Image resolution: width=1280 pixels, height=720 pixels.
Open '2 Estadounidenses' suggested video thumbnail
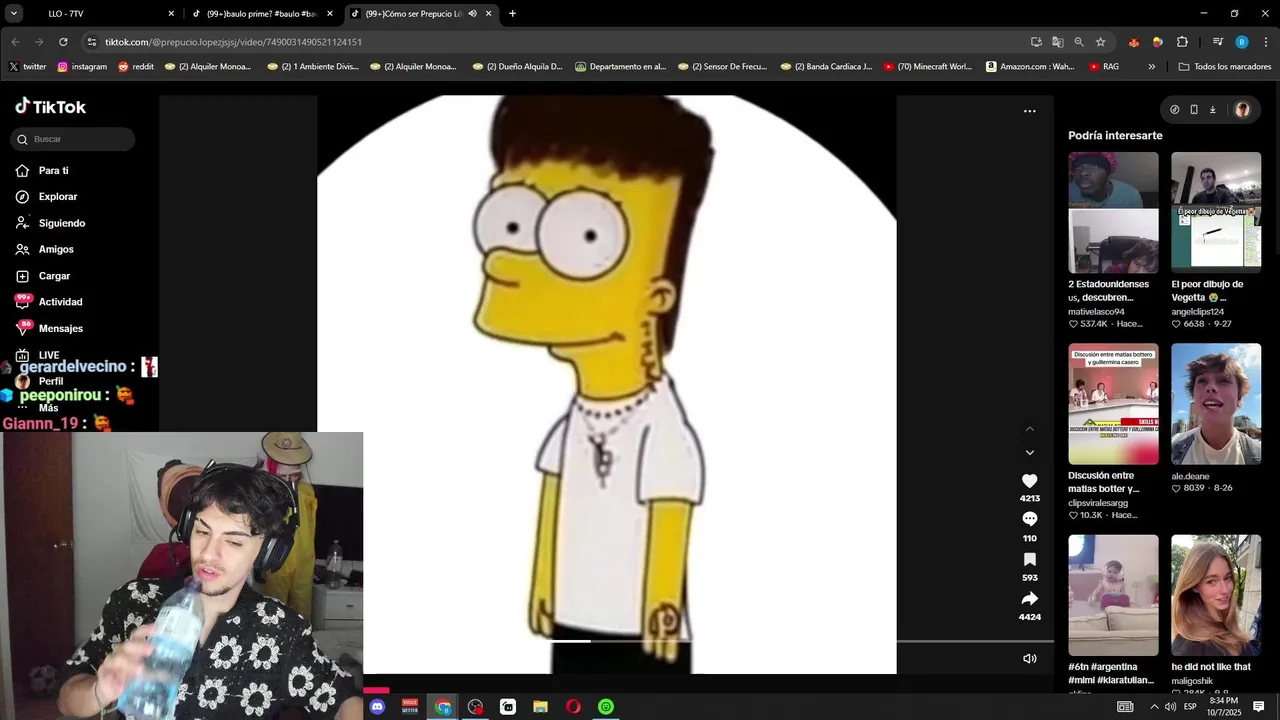[1113, 213]
